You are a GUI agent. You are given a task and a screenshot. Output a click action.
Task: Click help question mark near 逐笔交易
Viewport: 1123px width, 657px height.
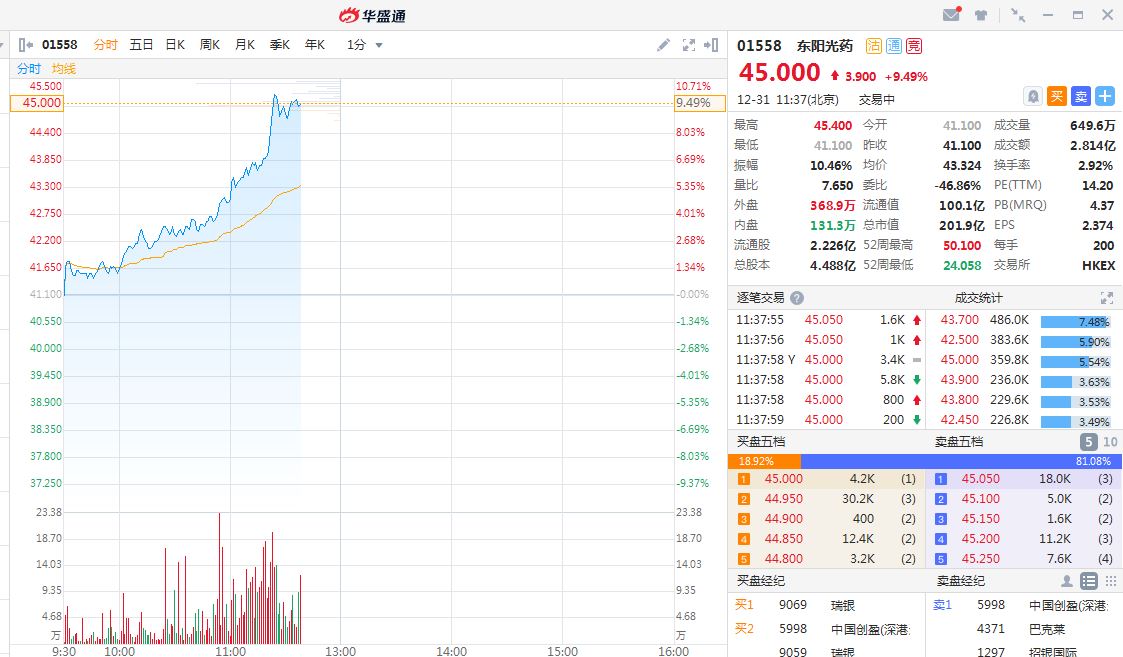pyautogui.click(x=797, y=298)
